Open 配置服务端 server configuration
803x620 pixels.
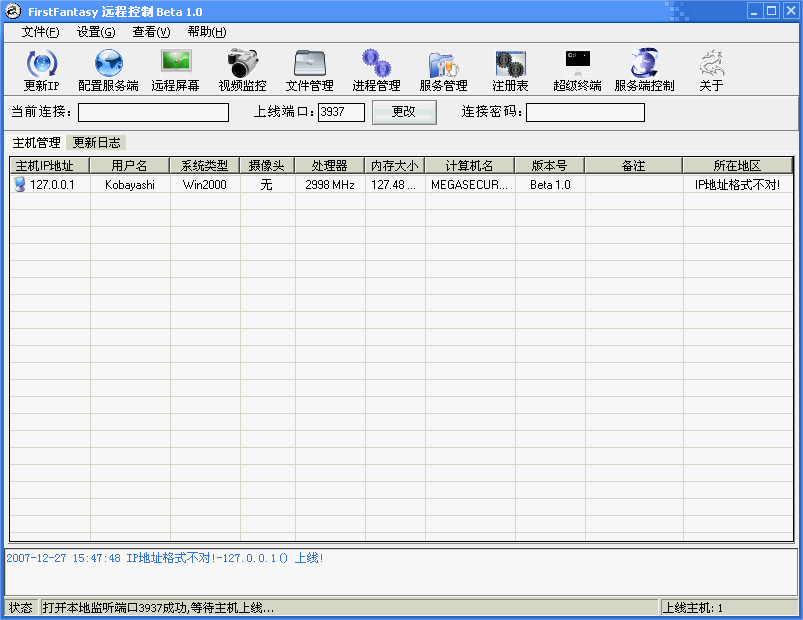[108, 70]
